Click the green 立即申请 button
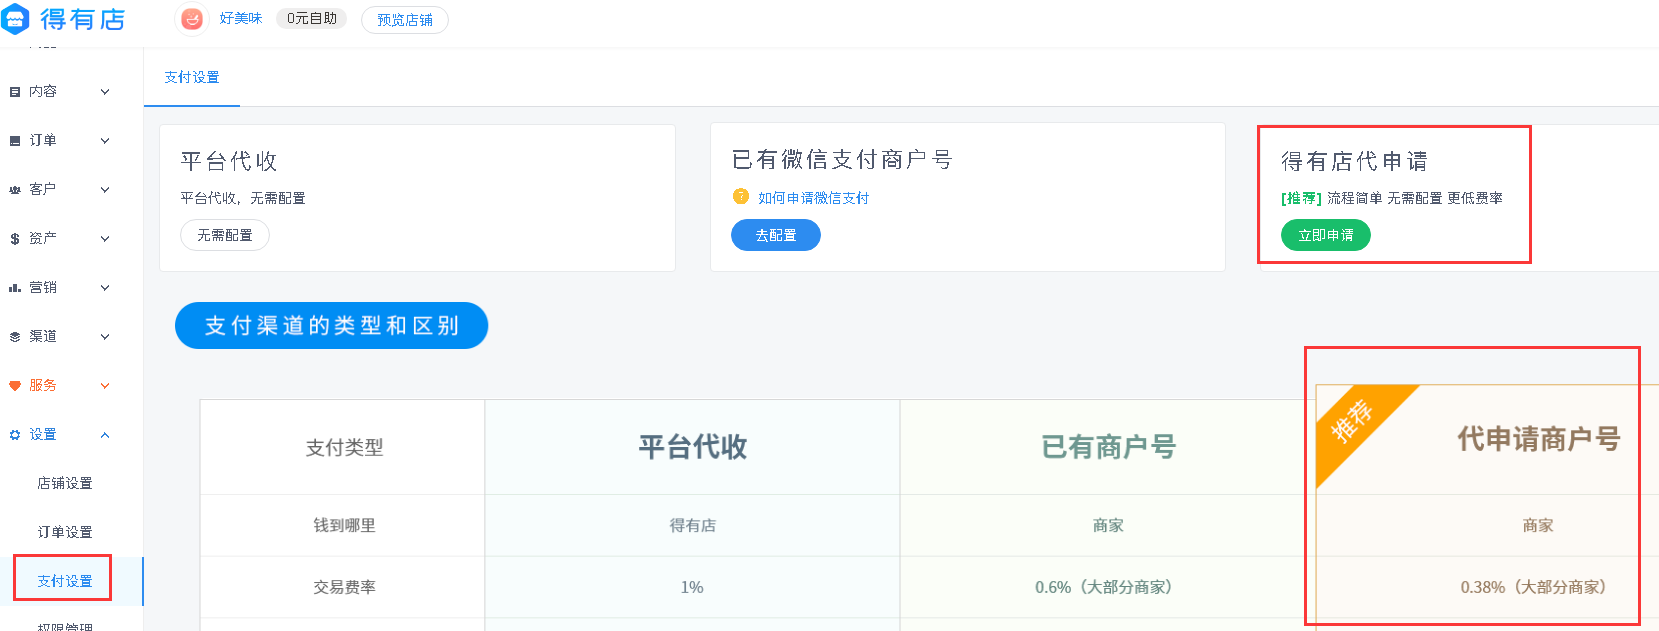Viewport: 1659px width, 631px height. (1326, 236)
